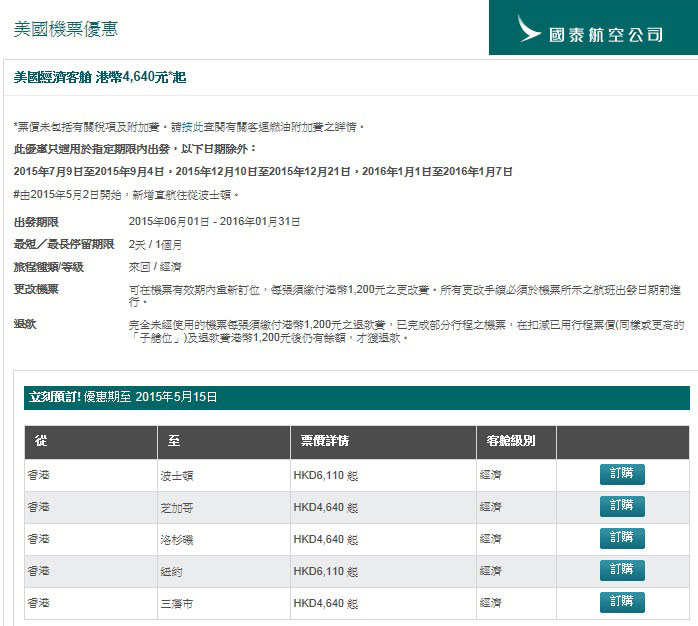Order the 三藩市 fare via 訂購

[622, 602]
